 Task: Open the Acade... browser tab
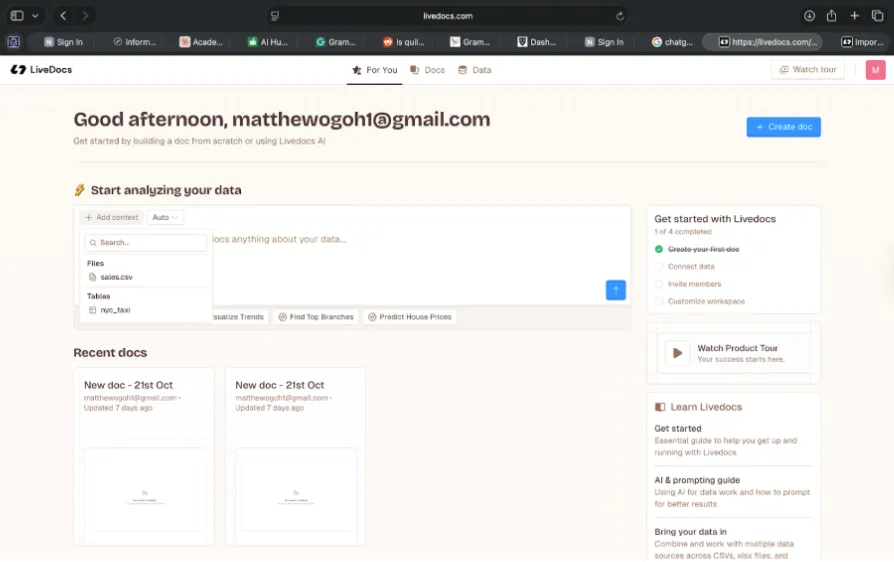coord(201,42)
